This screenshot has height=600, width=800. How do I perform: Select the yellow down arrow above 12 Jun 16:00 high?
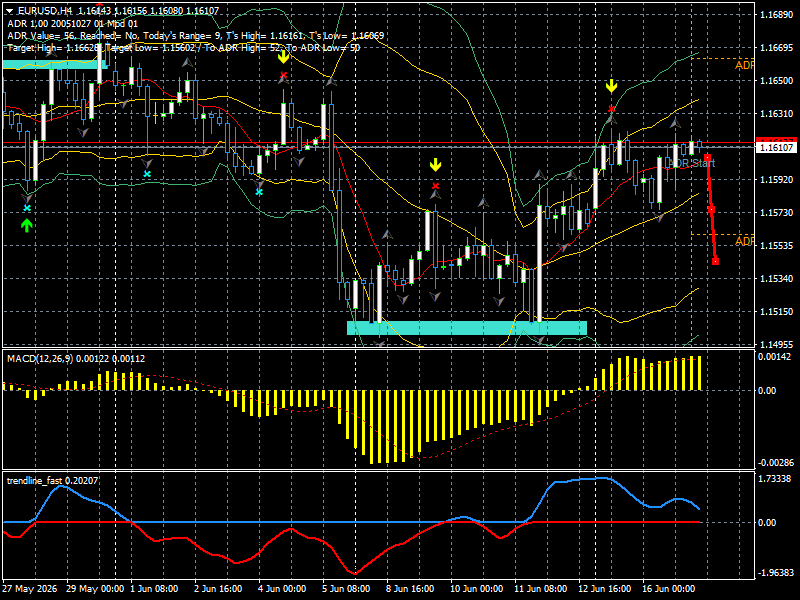611,86
